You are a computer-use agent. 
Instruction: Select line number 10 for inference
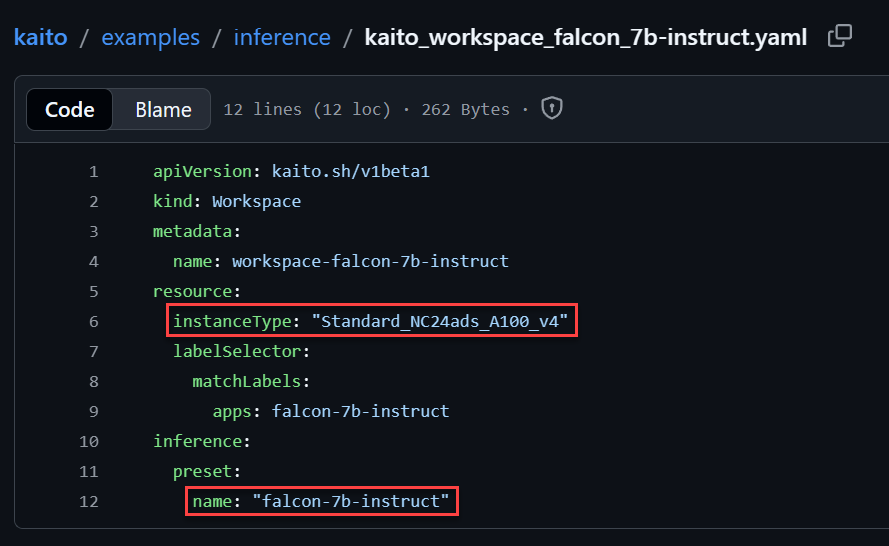click(x=90, y=441)
